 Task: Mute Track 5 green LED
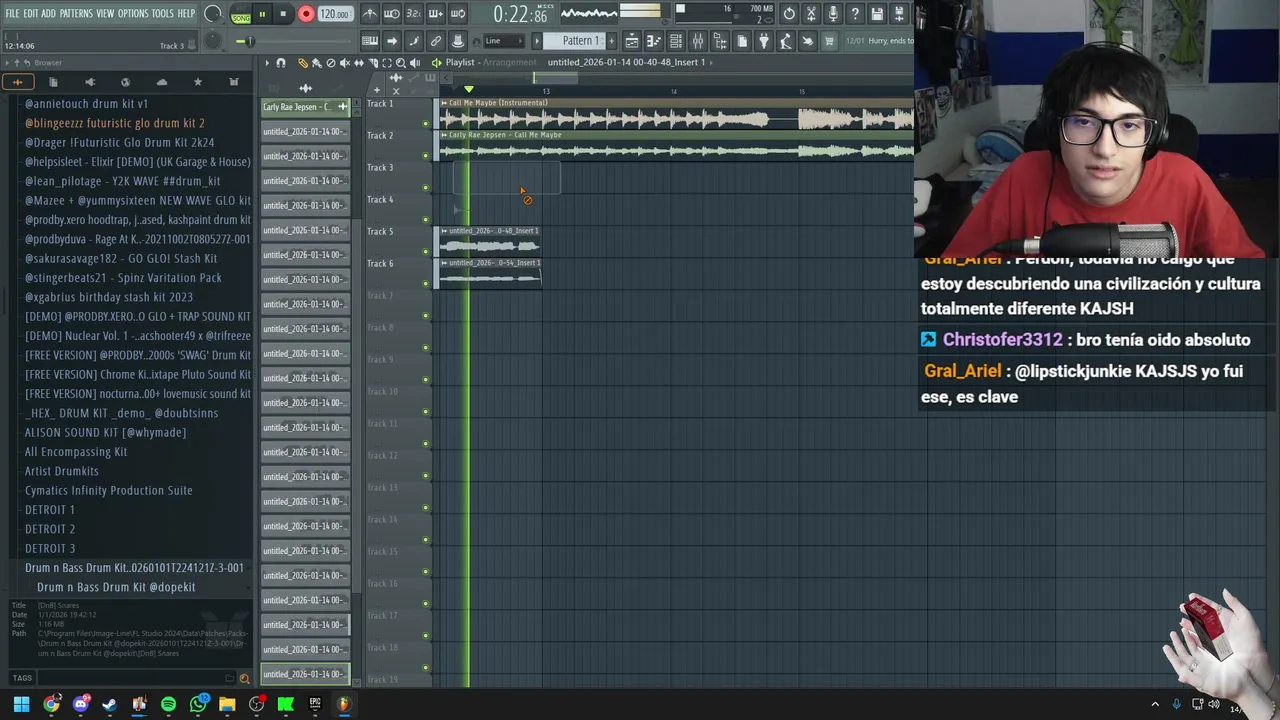point(426,252)
